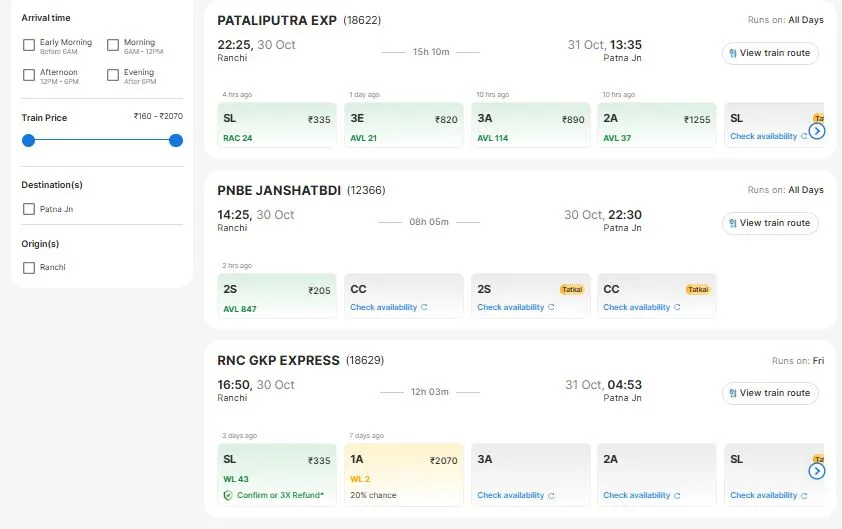Tick the Morning 6AM-12PM arrival checkbox
The image size is (842, 529).
[x=113, y=45]
